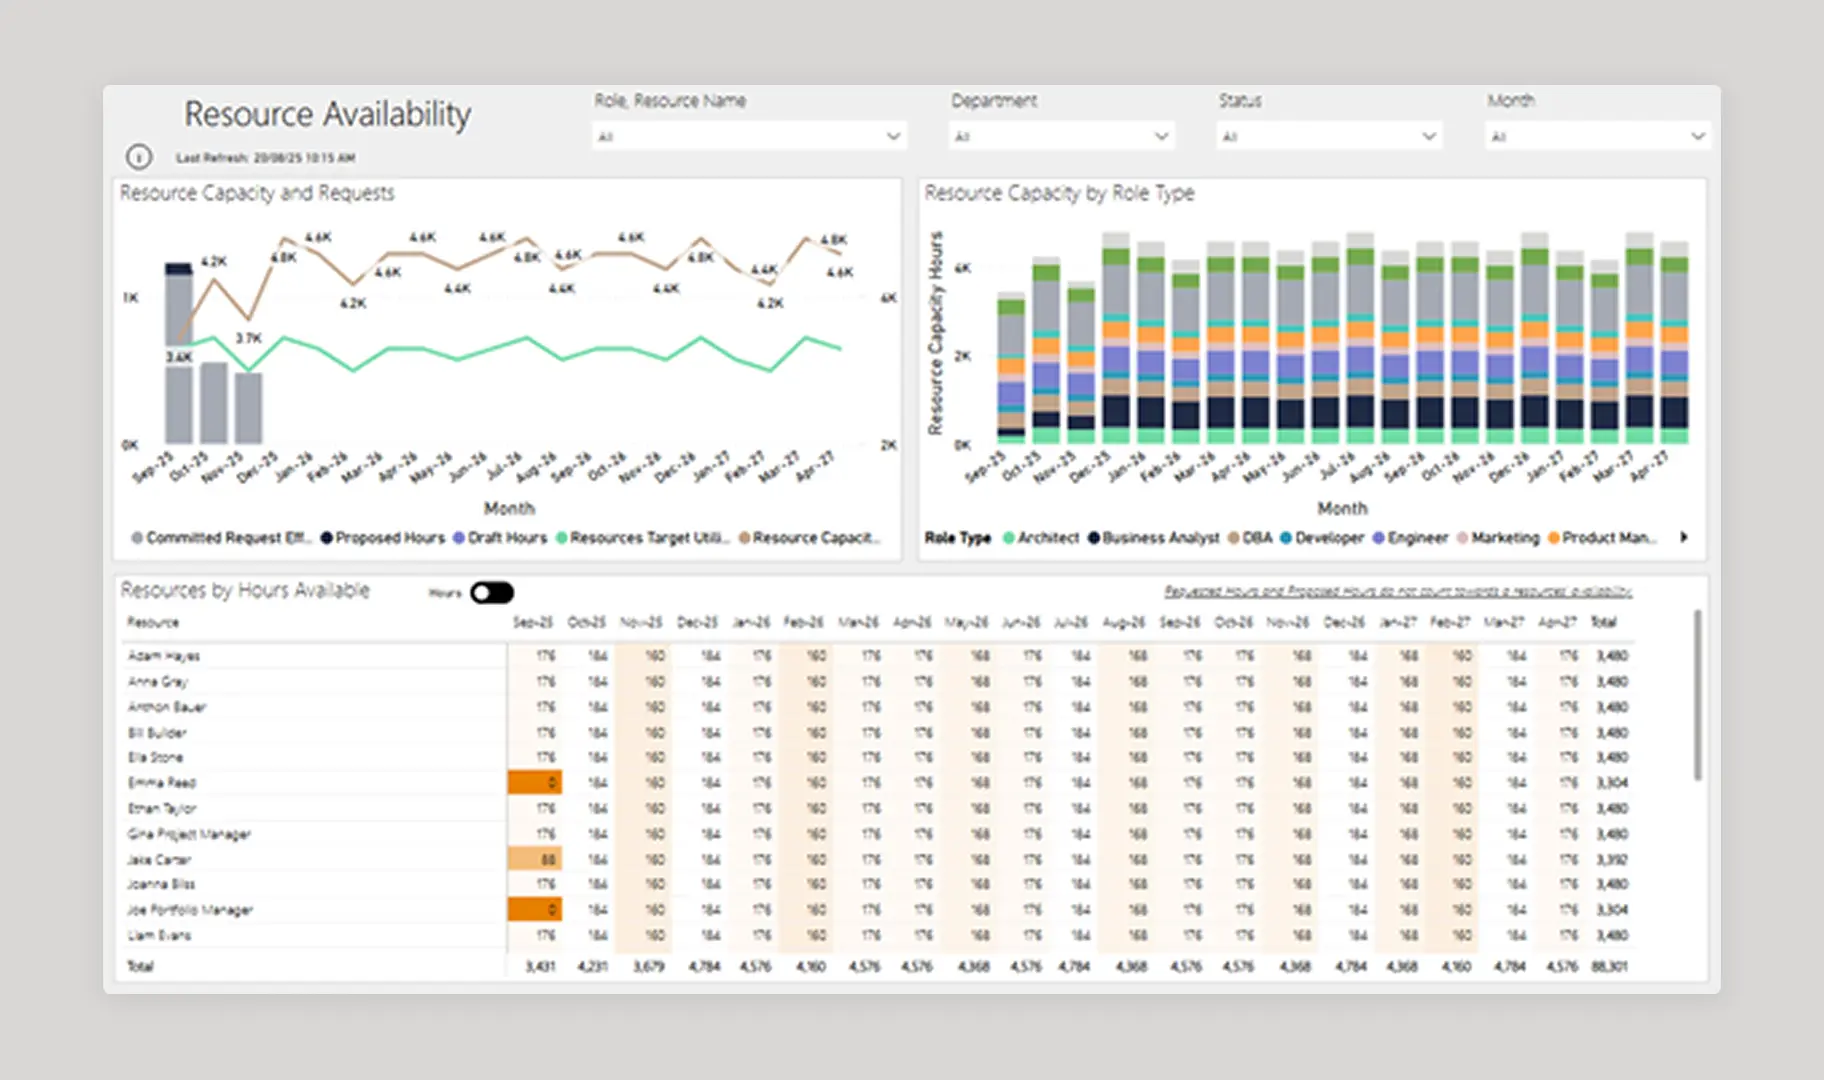Click the Developer legend marker

(1286, 538)
